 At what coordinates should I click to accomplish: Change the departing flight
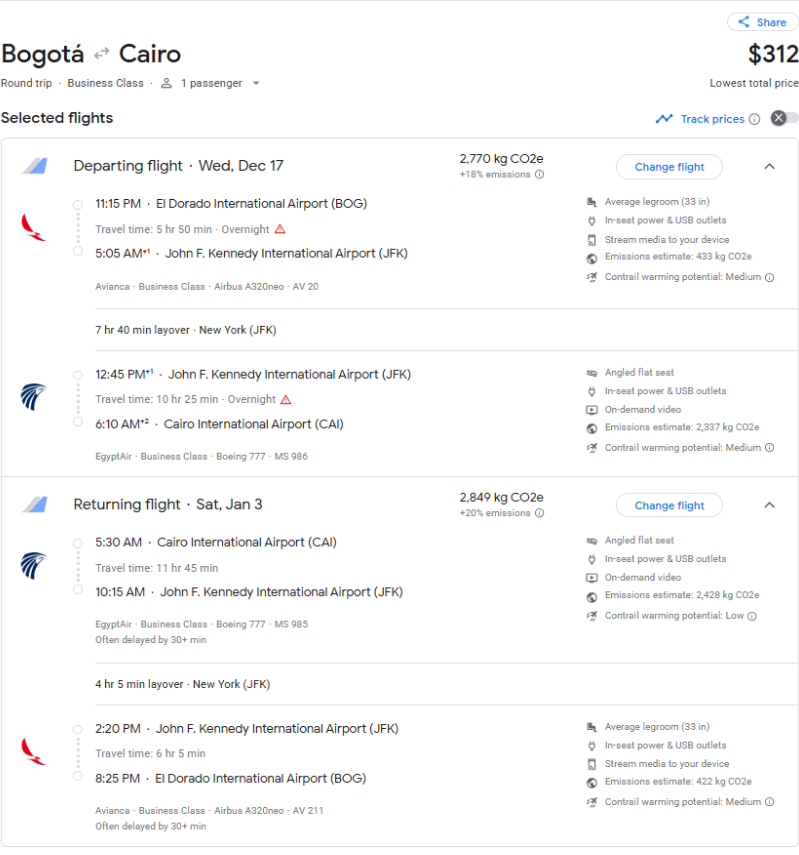[x=669, y=167]
